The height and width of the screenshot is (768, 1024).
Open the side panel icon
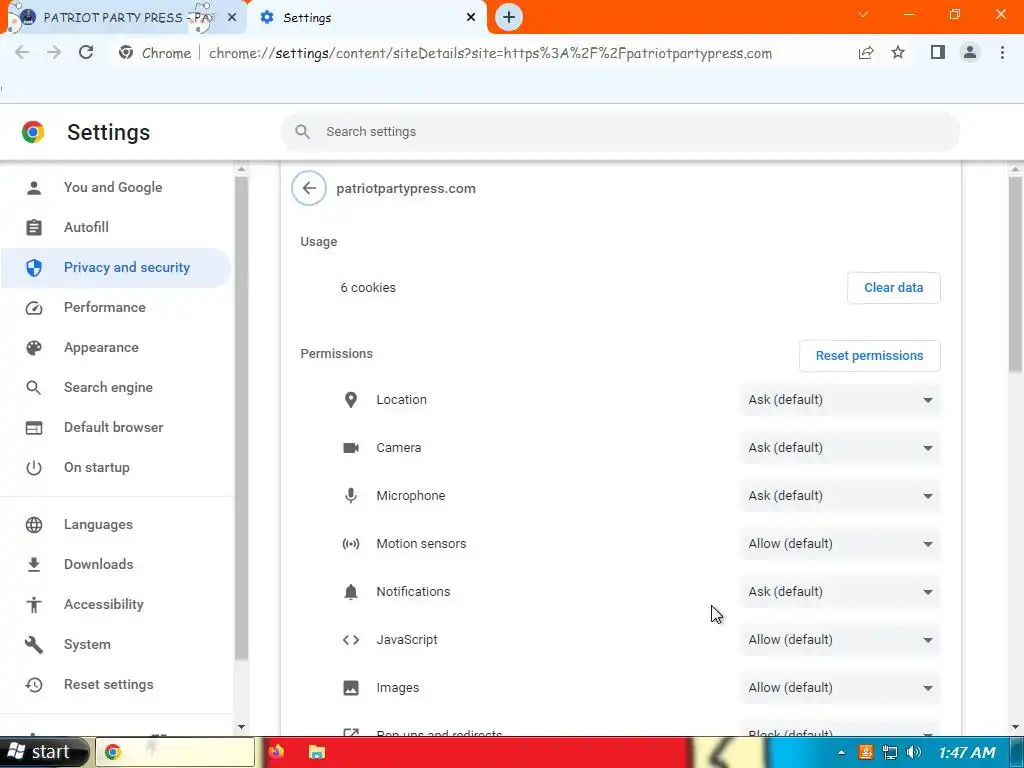[x=938, y=53]
